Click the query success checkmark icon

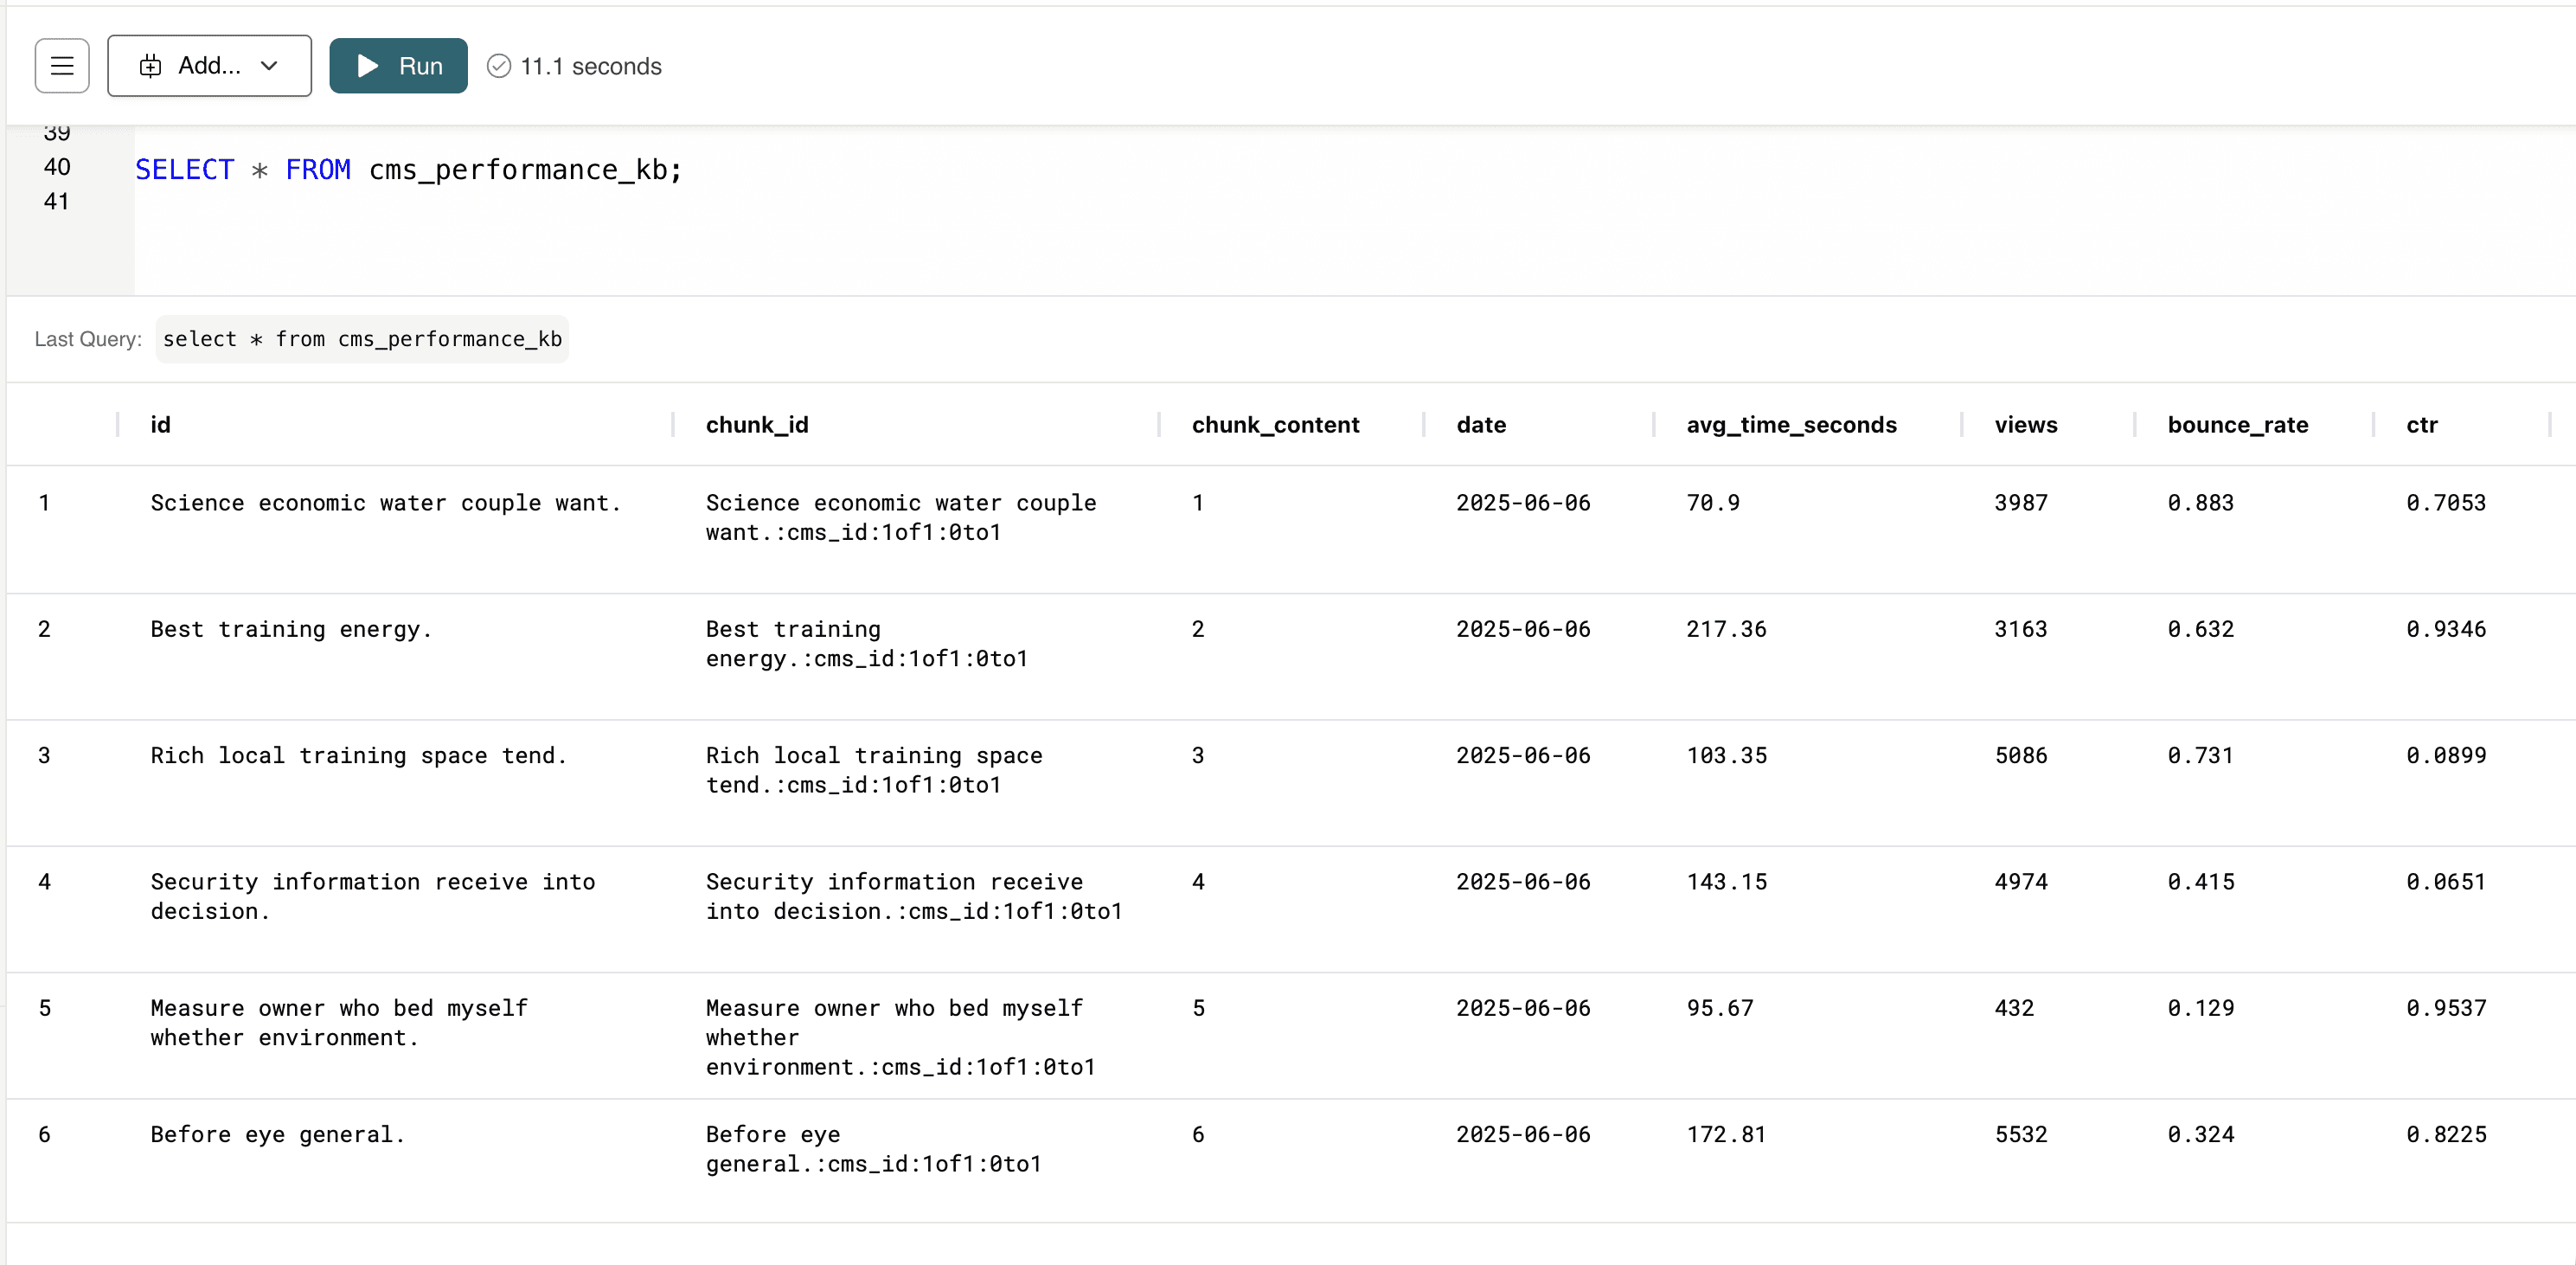[x=498, y=66]
